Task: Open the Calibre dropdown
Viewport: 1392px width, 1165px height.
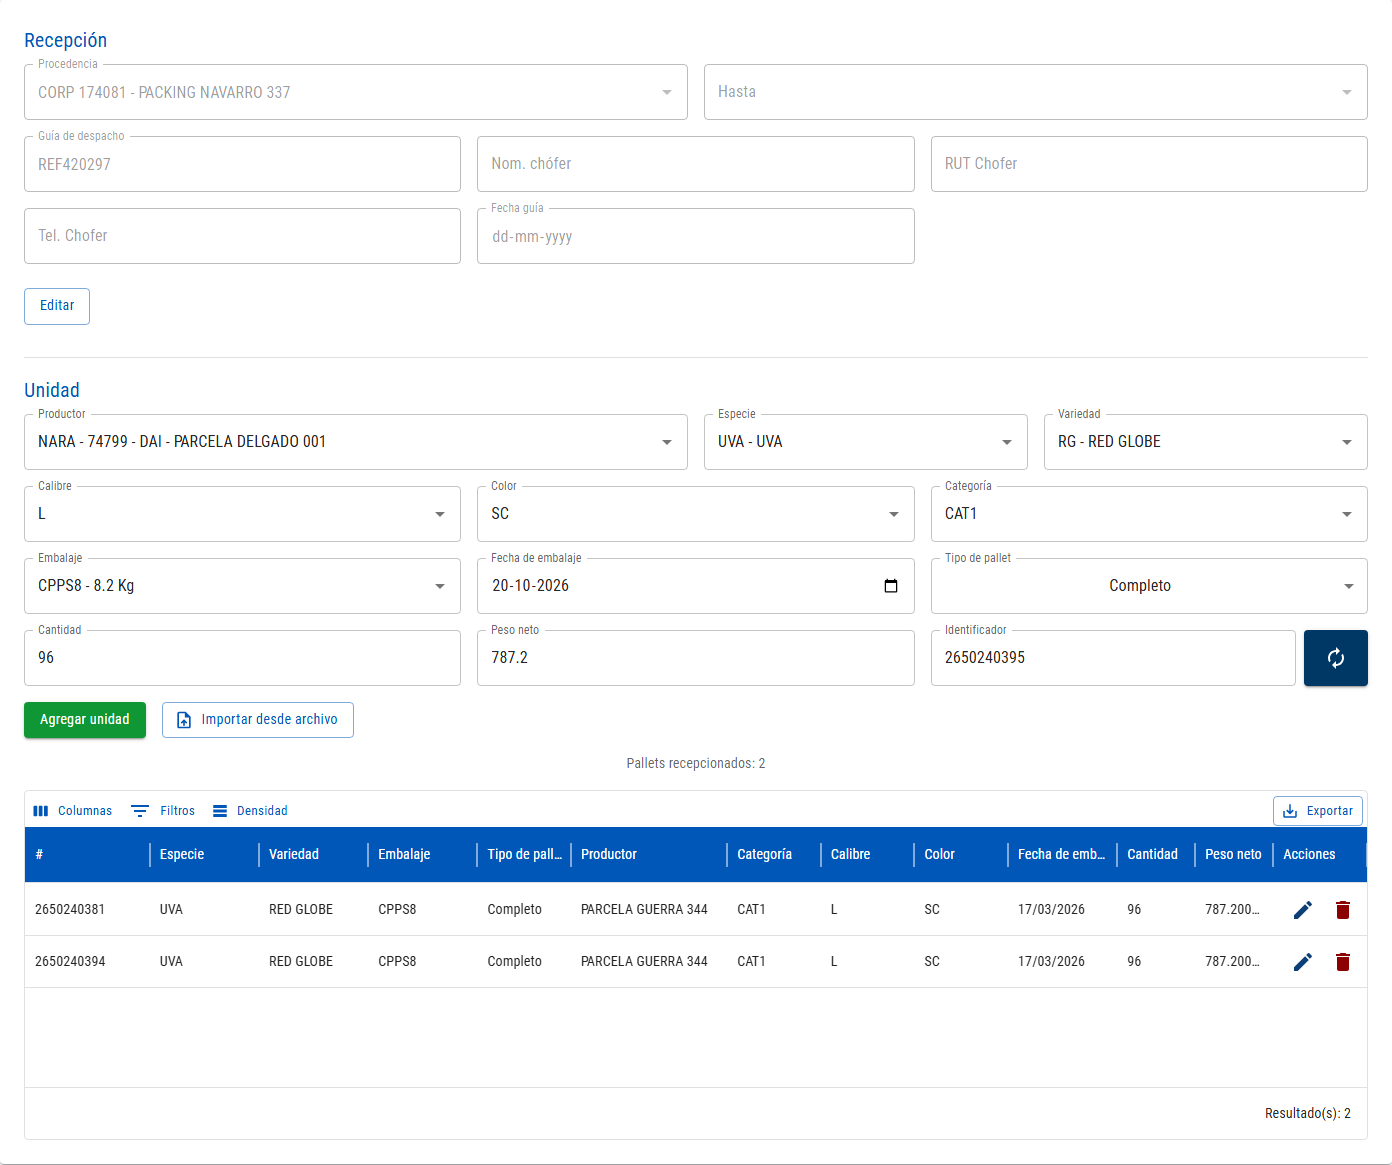Action: (x=242, y=514)
